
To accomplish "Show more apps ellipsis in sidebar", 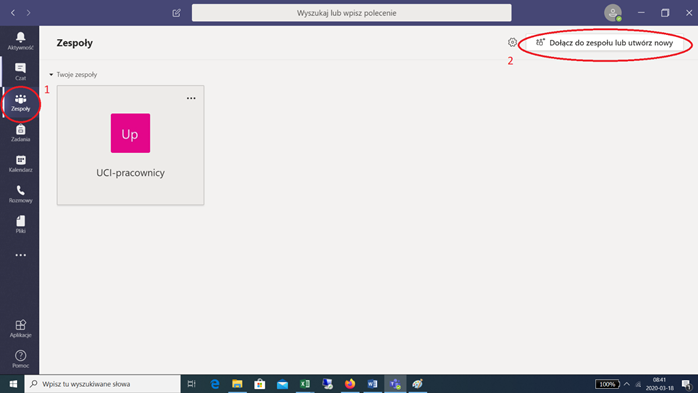I will click(20, 255).
